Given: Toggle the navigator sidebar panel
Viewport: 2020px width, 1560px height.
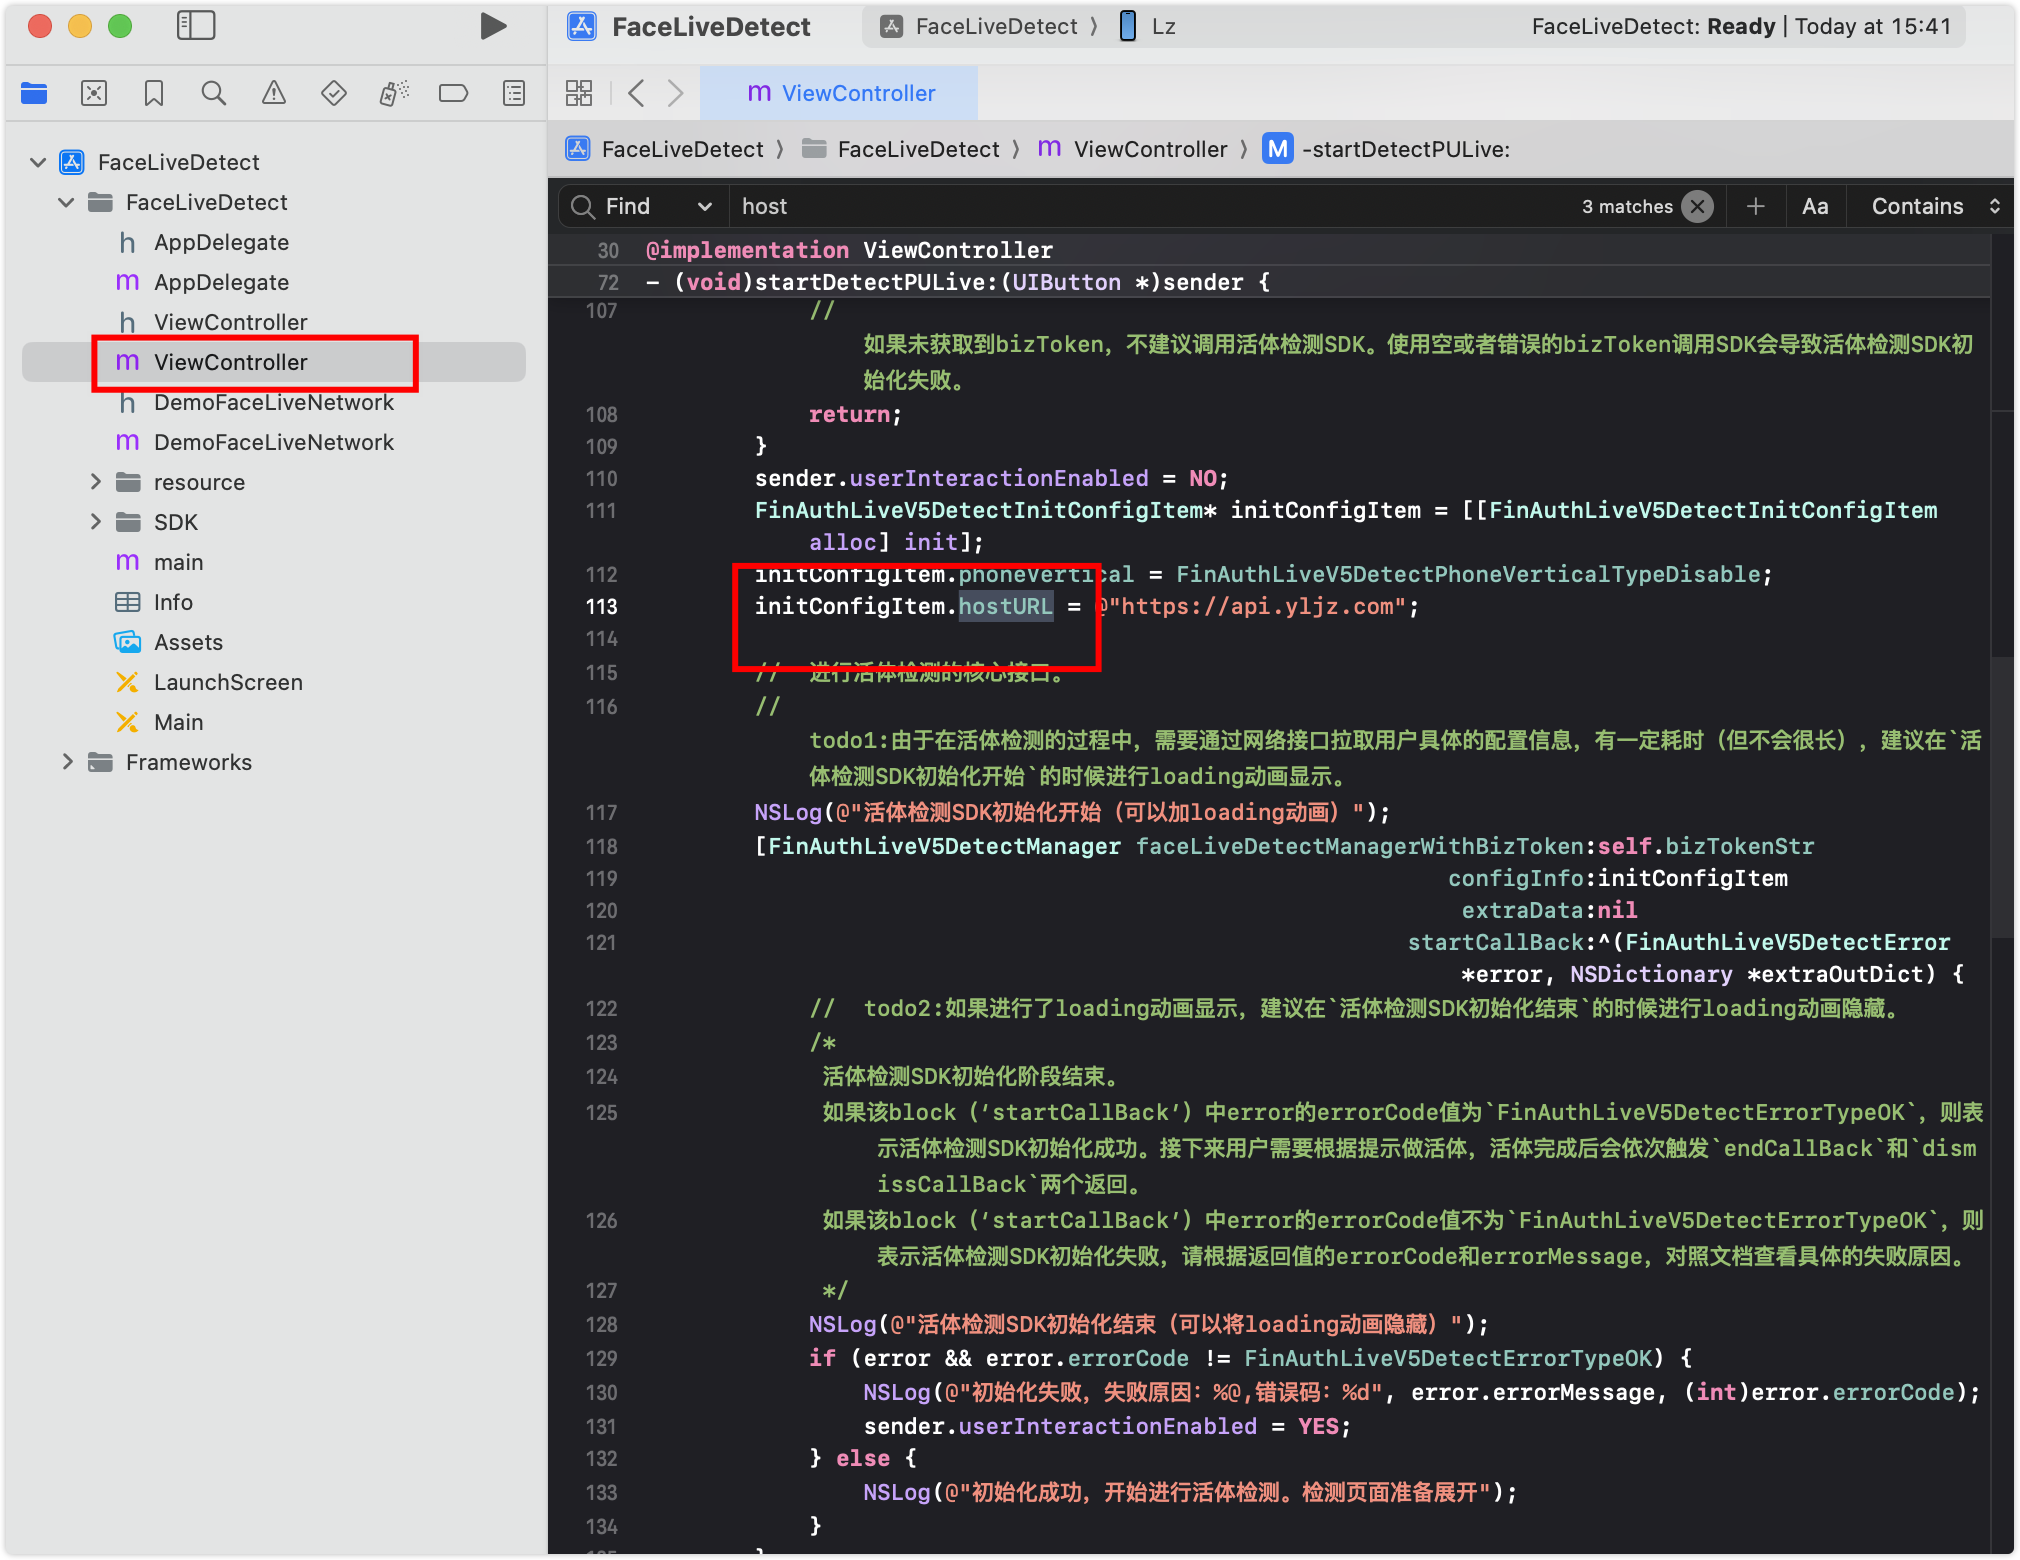Looking at the screenshot, I should tap(196, 26).
